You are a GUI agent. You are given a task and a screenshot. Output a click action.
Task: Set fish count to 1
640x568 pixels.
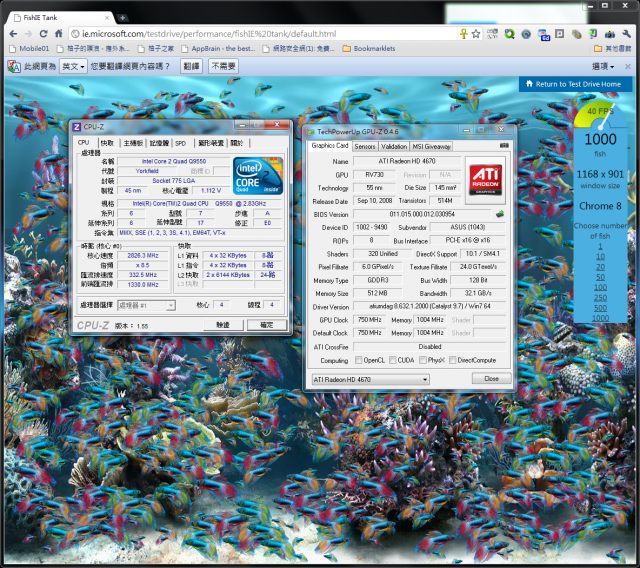click(600, 246)
